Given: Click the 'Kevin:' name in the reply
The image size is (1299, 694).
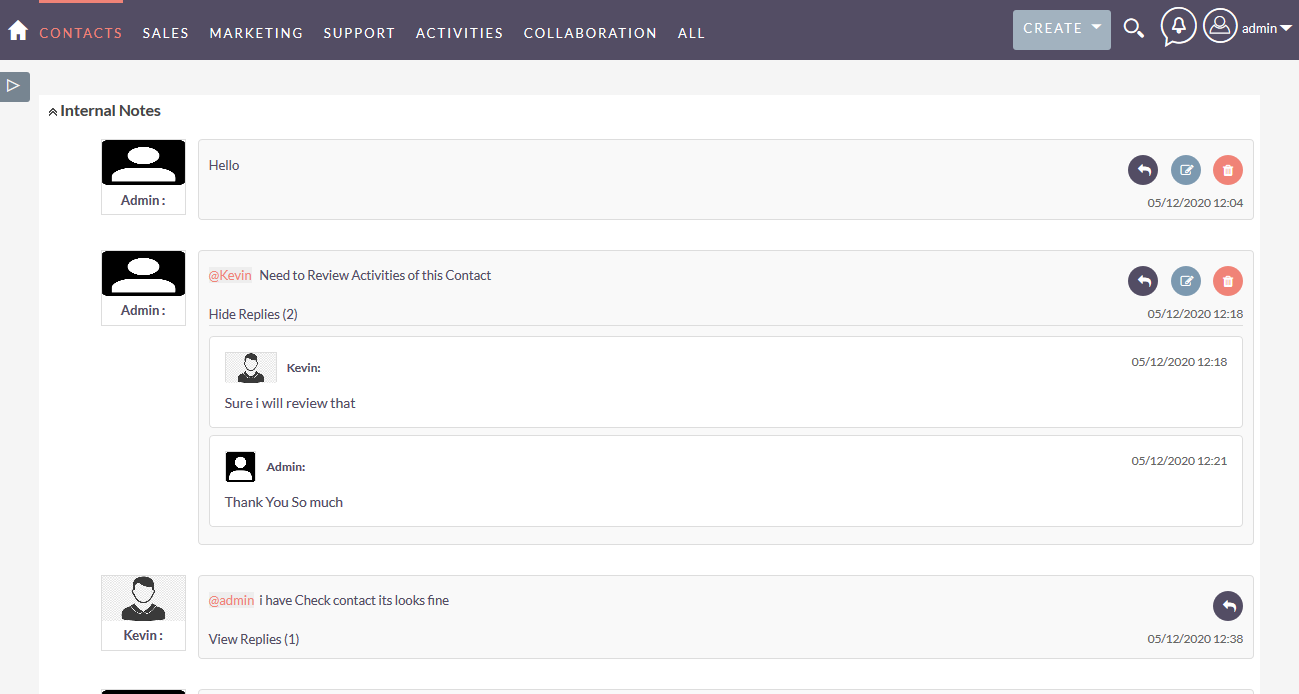Looking at the screenshot, I should pos(304,368).
